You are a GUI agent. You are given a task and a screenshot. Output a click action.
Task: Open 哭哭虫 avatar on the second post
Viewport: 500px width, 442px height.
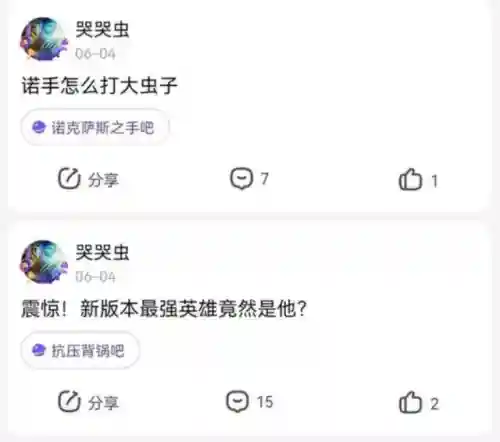pos(43,262)
